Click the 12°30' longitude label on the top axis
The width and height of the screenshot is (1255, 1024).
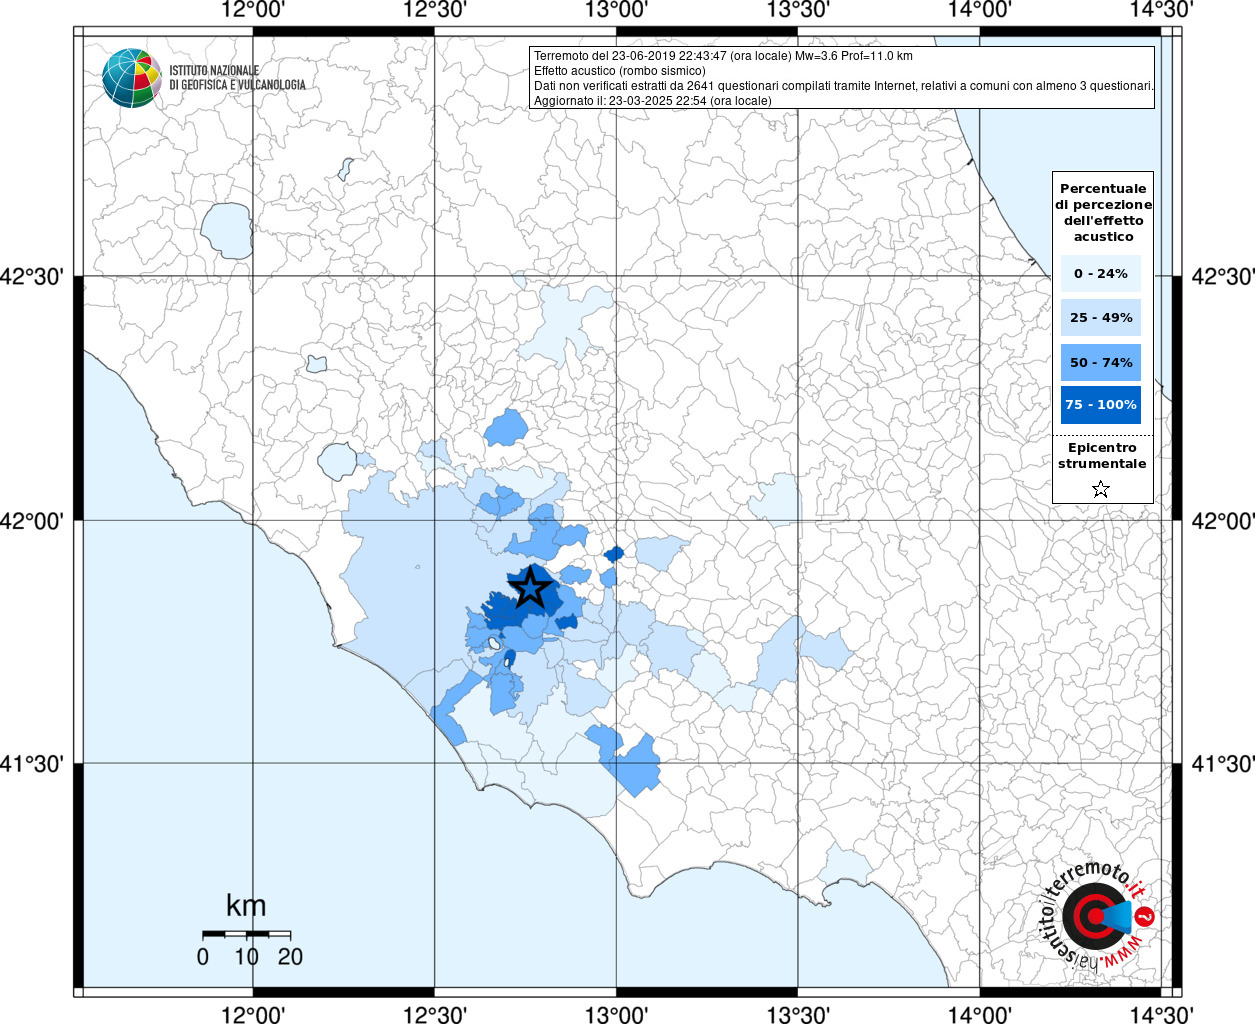pyautogui.click(x=434, y=10)
